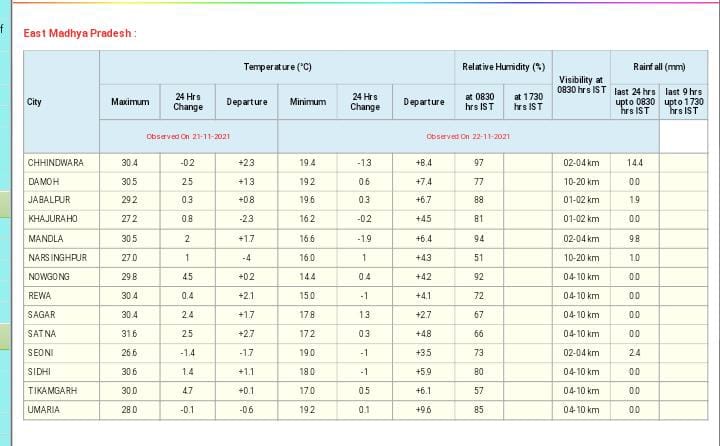Select the Minimum temperature column header

pyautogui.click(x=307, y=102)
